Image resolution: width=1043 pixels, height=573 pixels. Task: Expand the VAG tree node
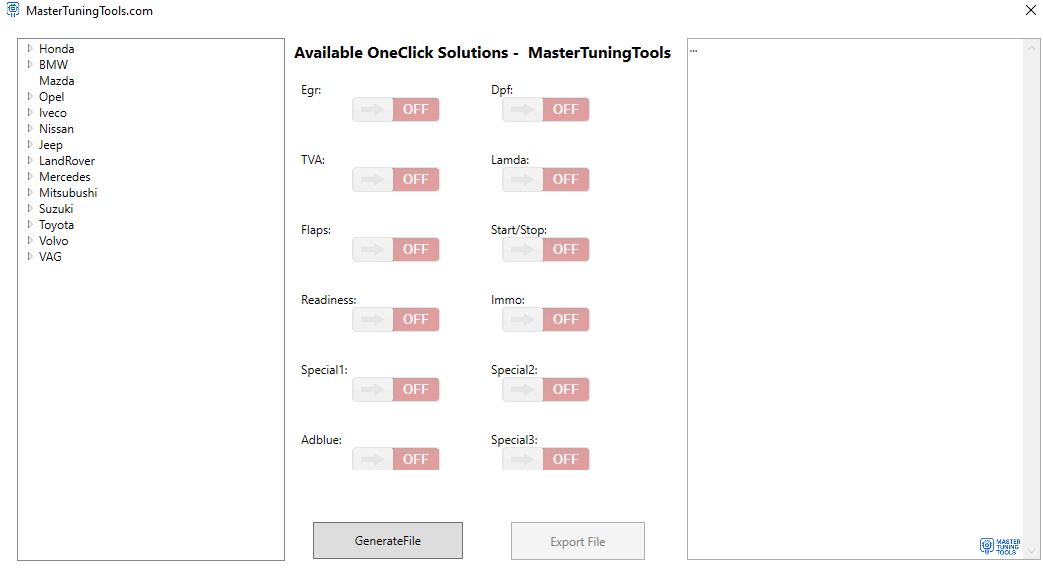coord(30,256)
